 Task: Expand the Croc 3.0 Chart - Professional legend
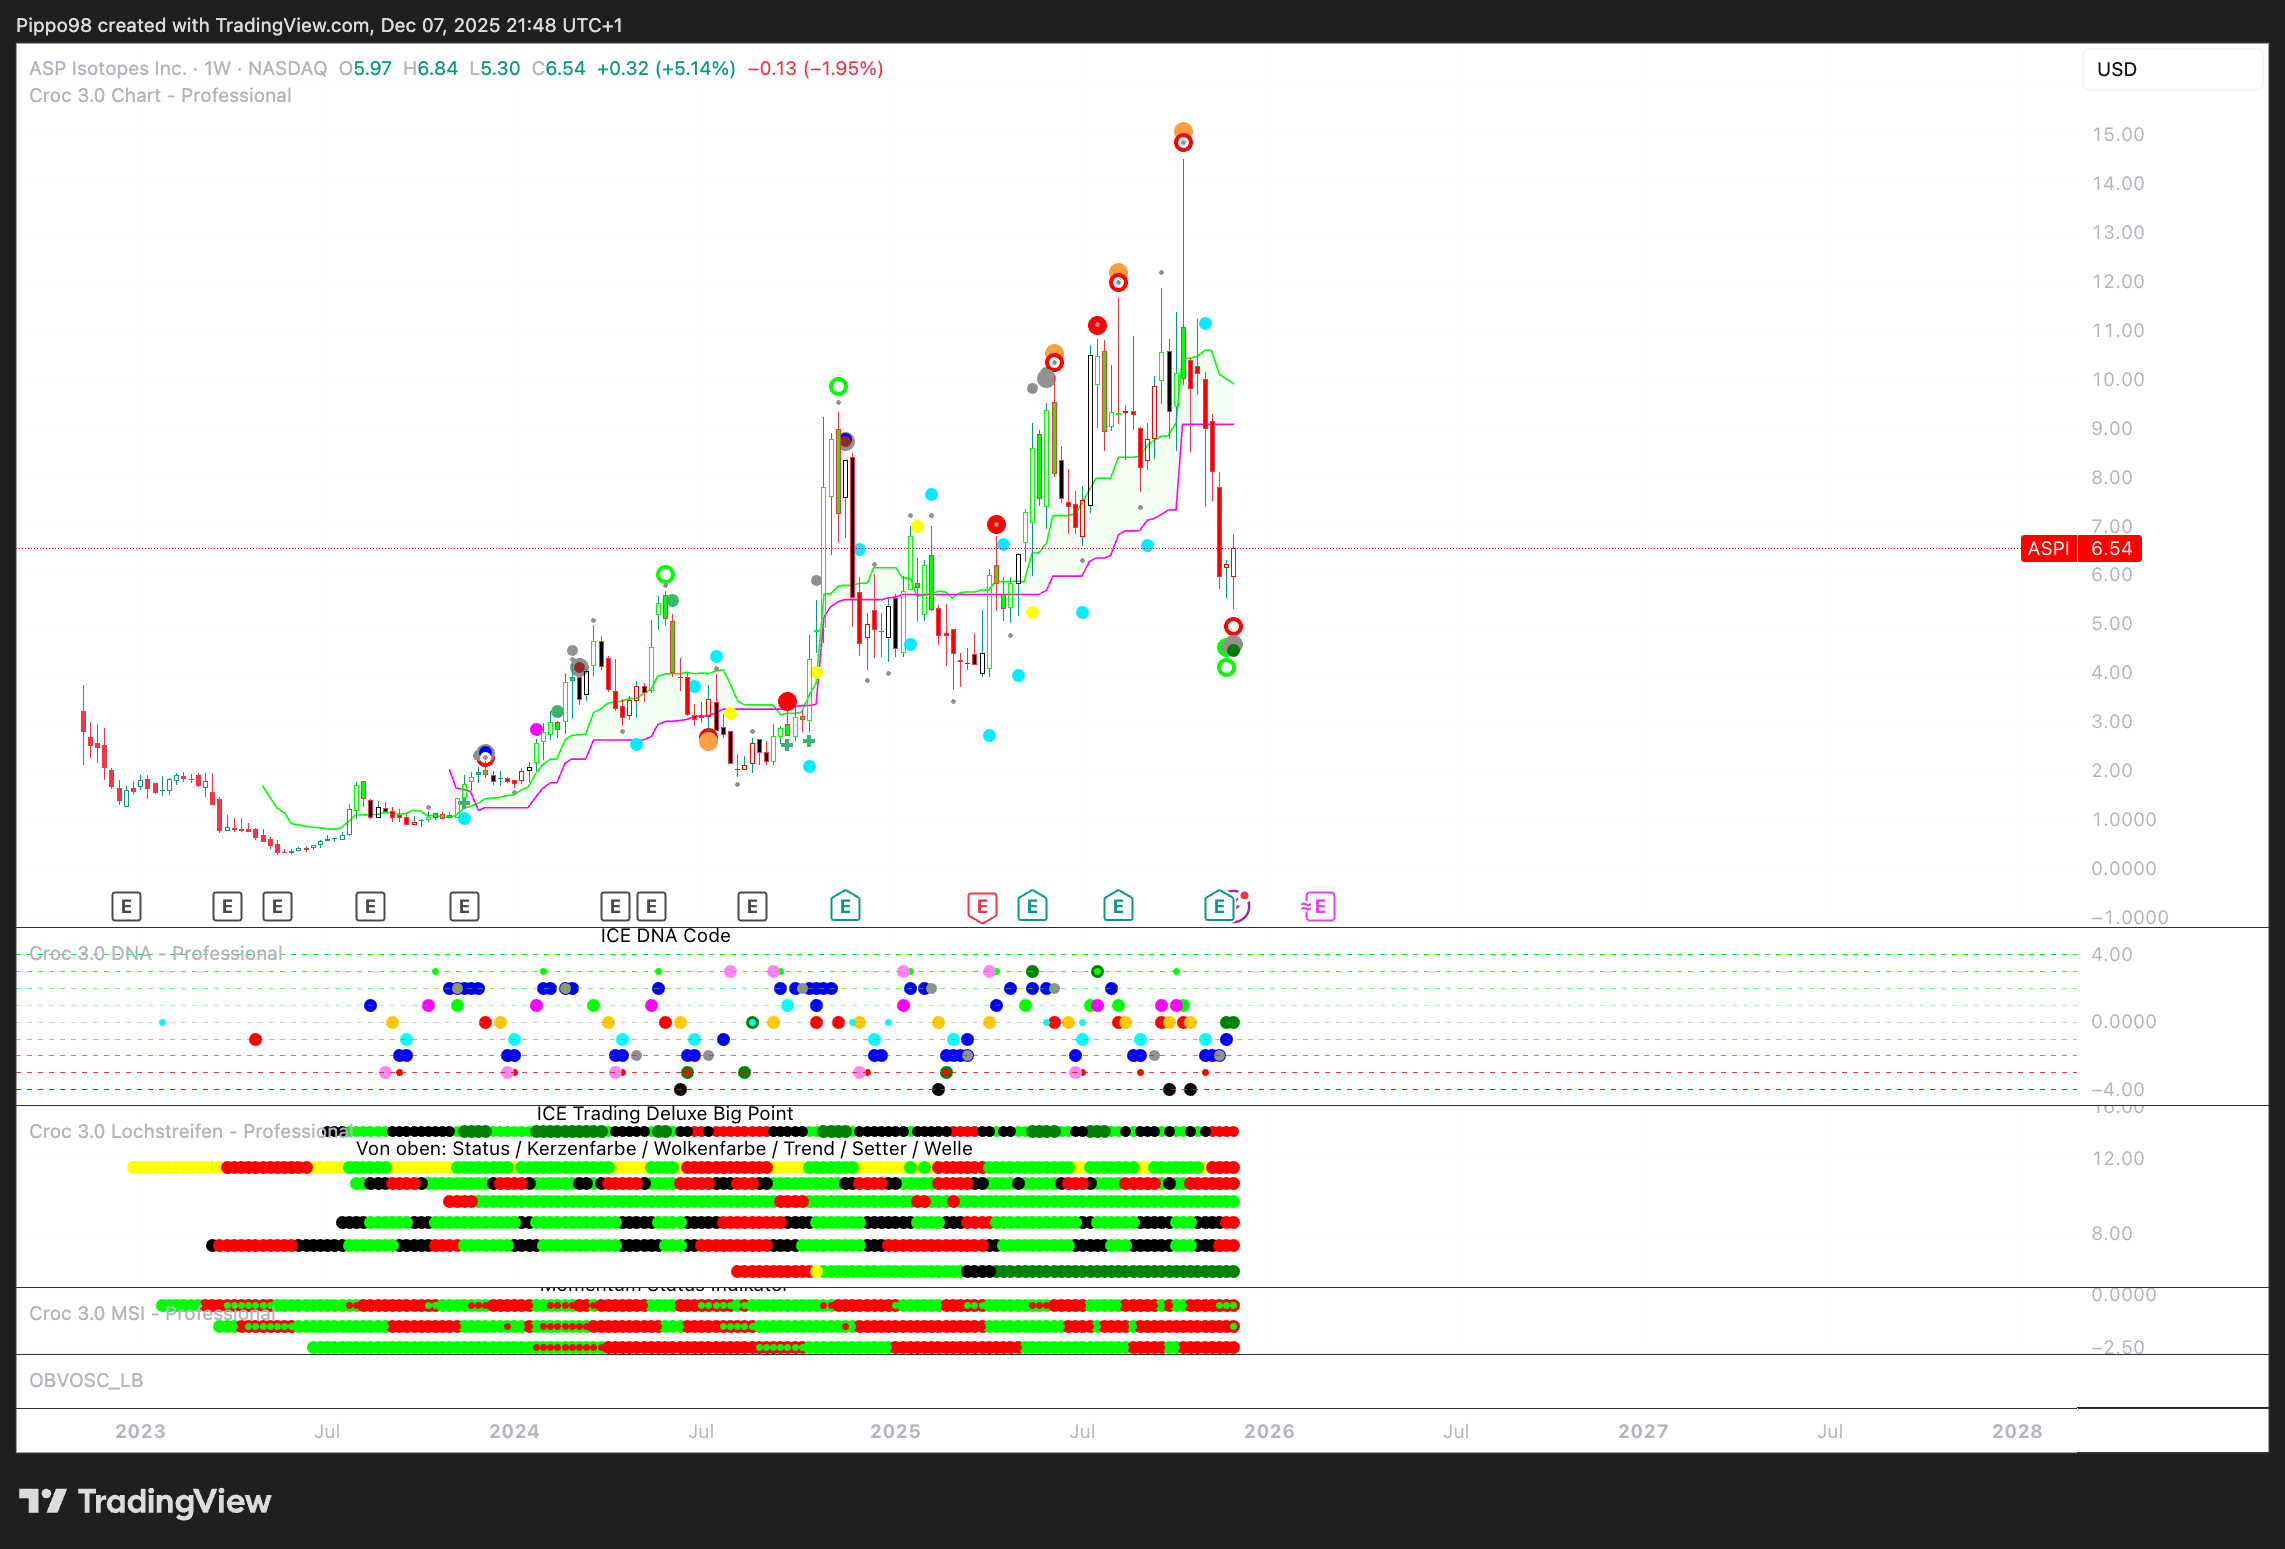coord(160,96)
